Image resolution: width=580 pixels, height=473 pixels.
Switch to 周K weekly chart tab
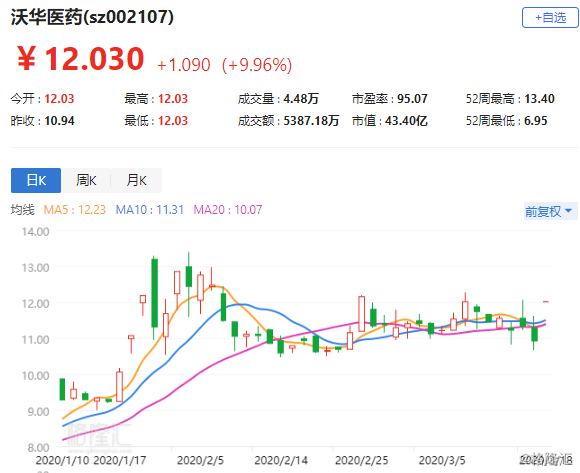coord(86,180)
